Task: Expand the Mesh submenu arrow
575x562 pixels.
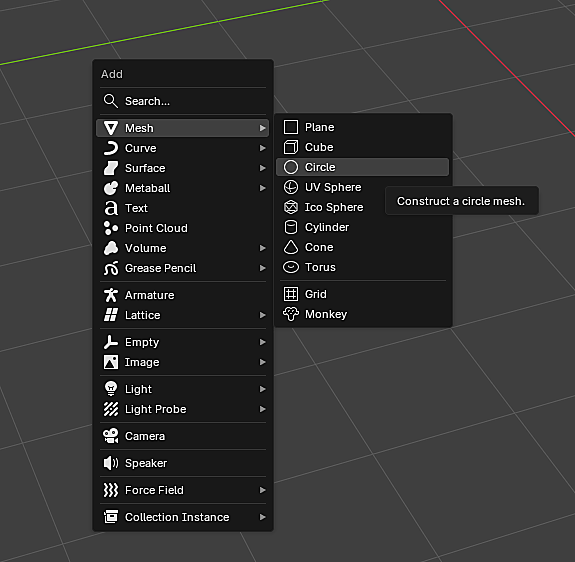Action: (263, 128)
